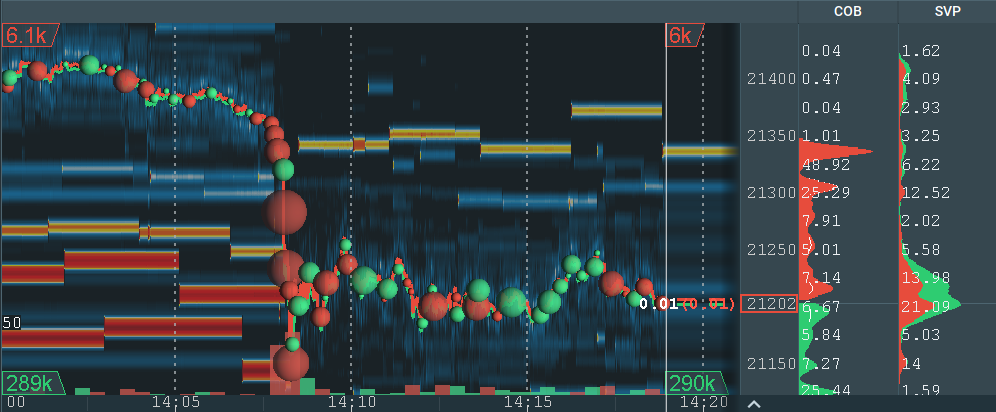Viewport: 996px width, 412px height.
Task: Click the SVP value 2.02
Action: (920, 221)
